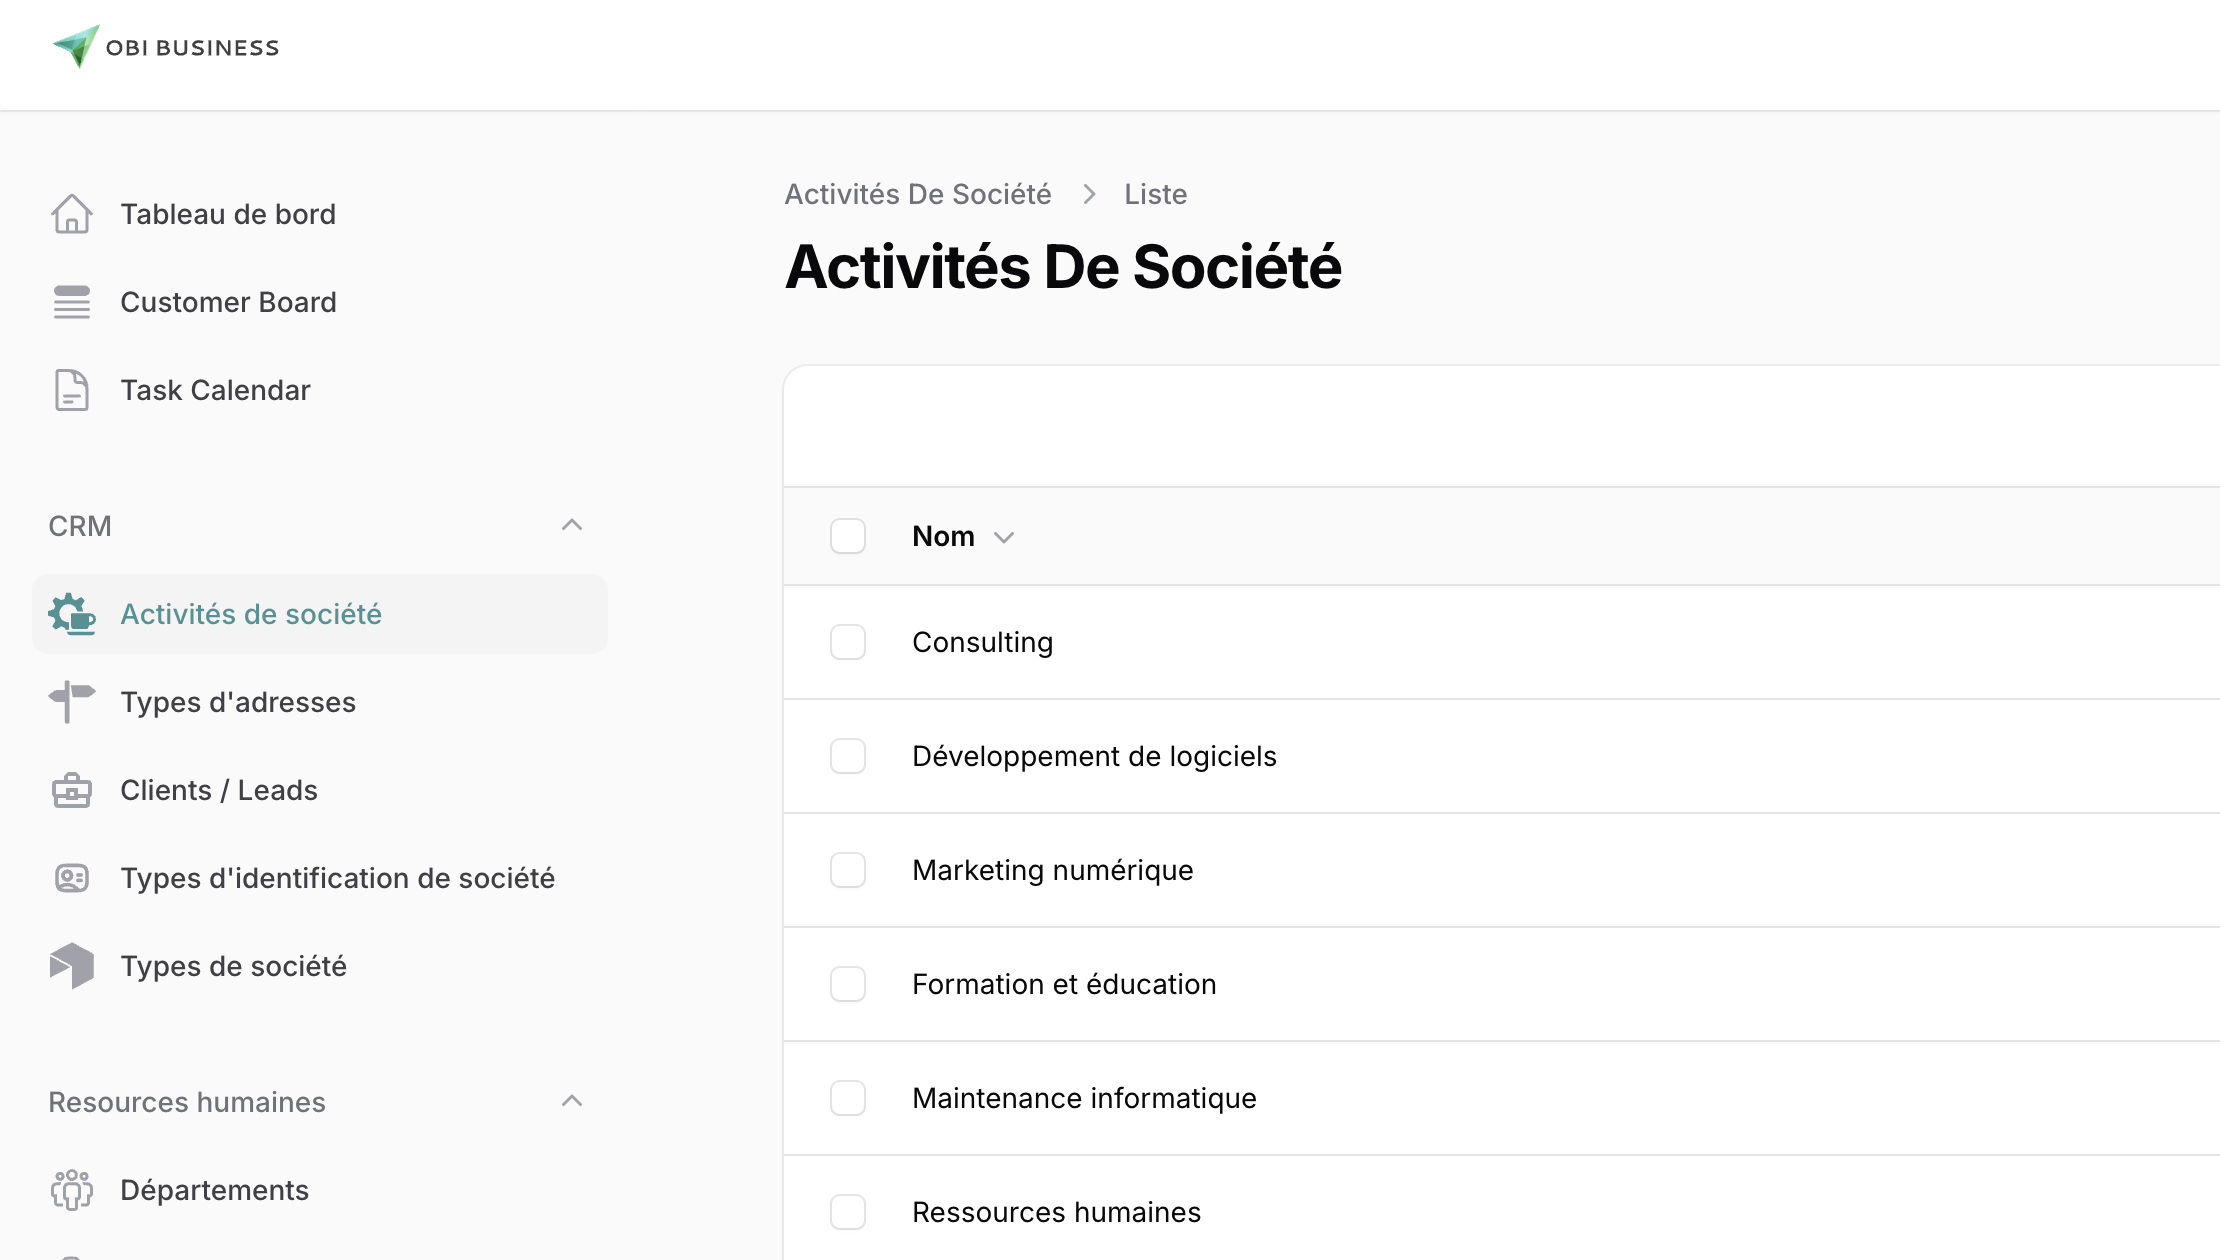
Task: Tick the Consulting row checkbox
Action: click(848, 642)
